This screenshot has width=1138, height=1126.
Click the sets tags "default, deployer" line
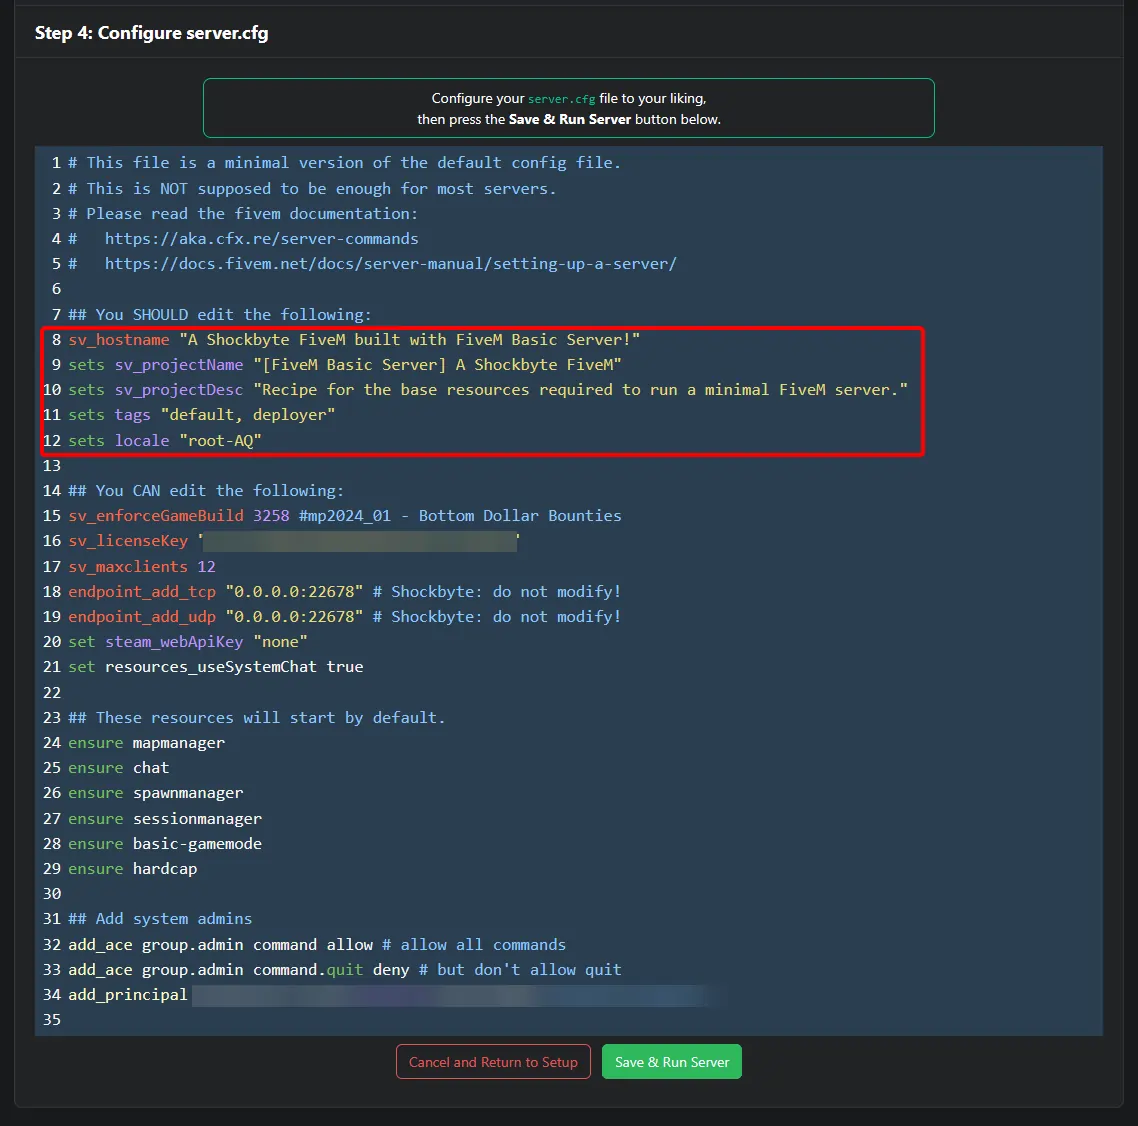click(202, 415)
